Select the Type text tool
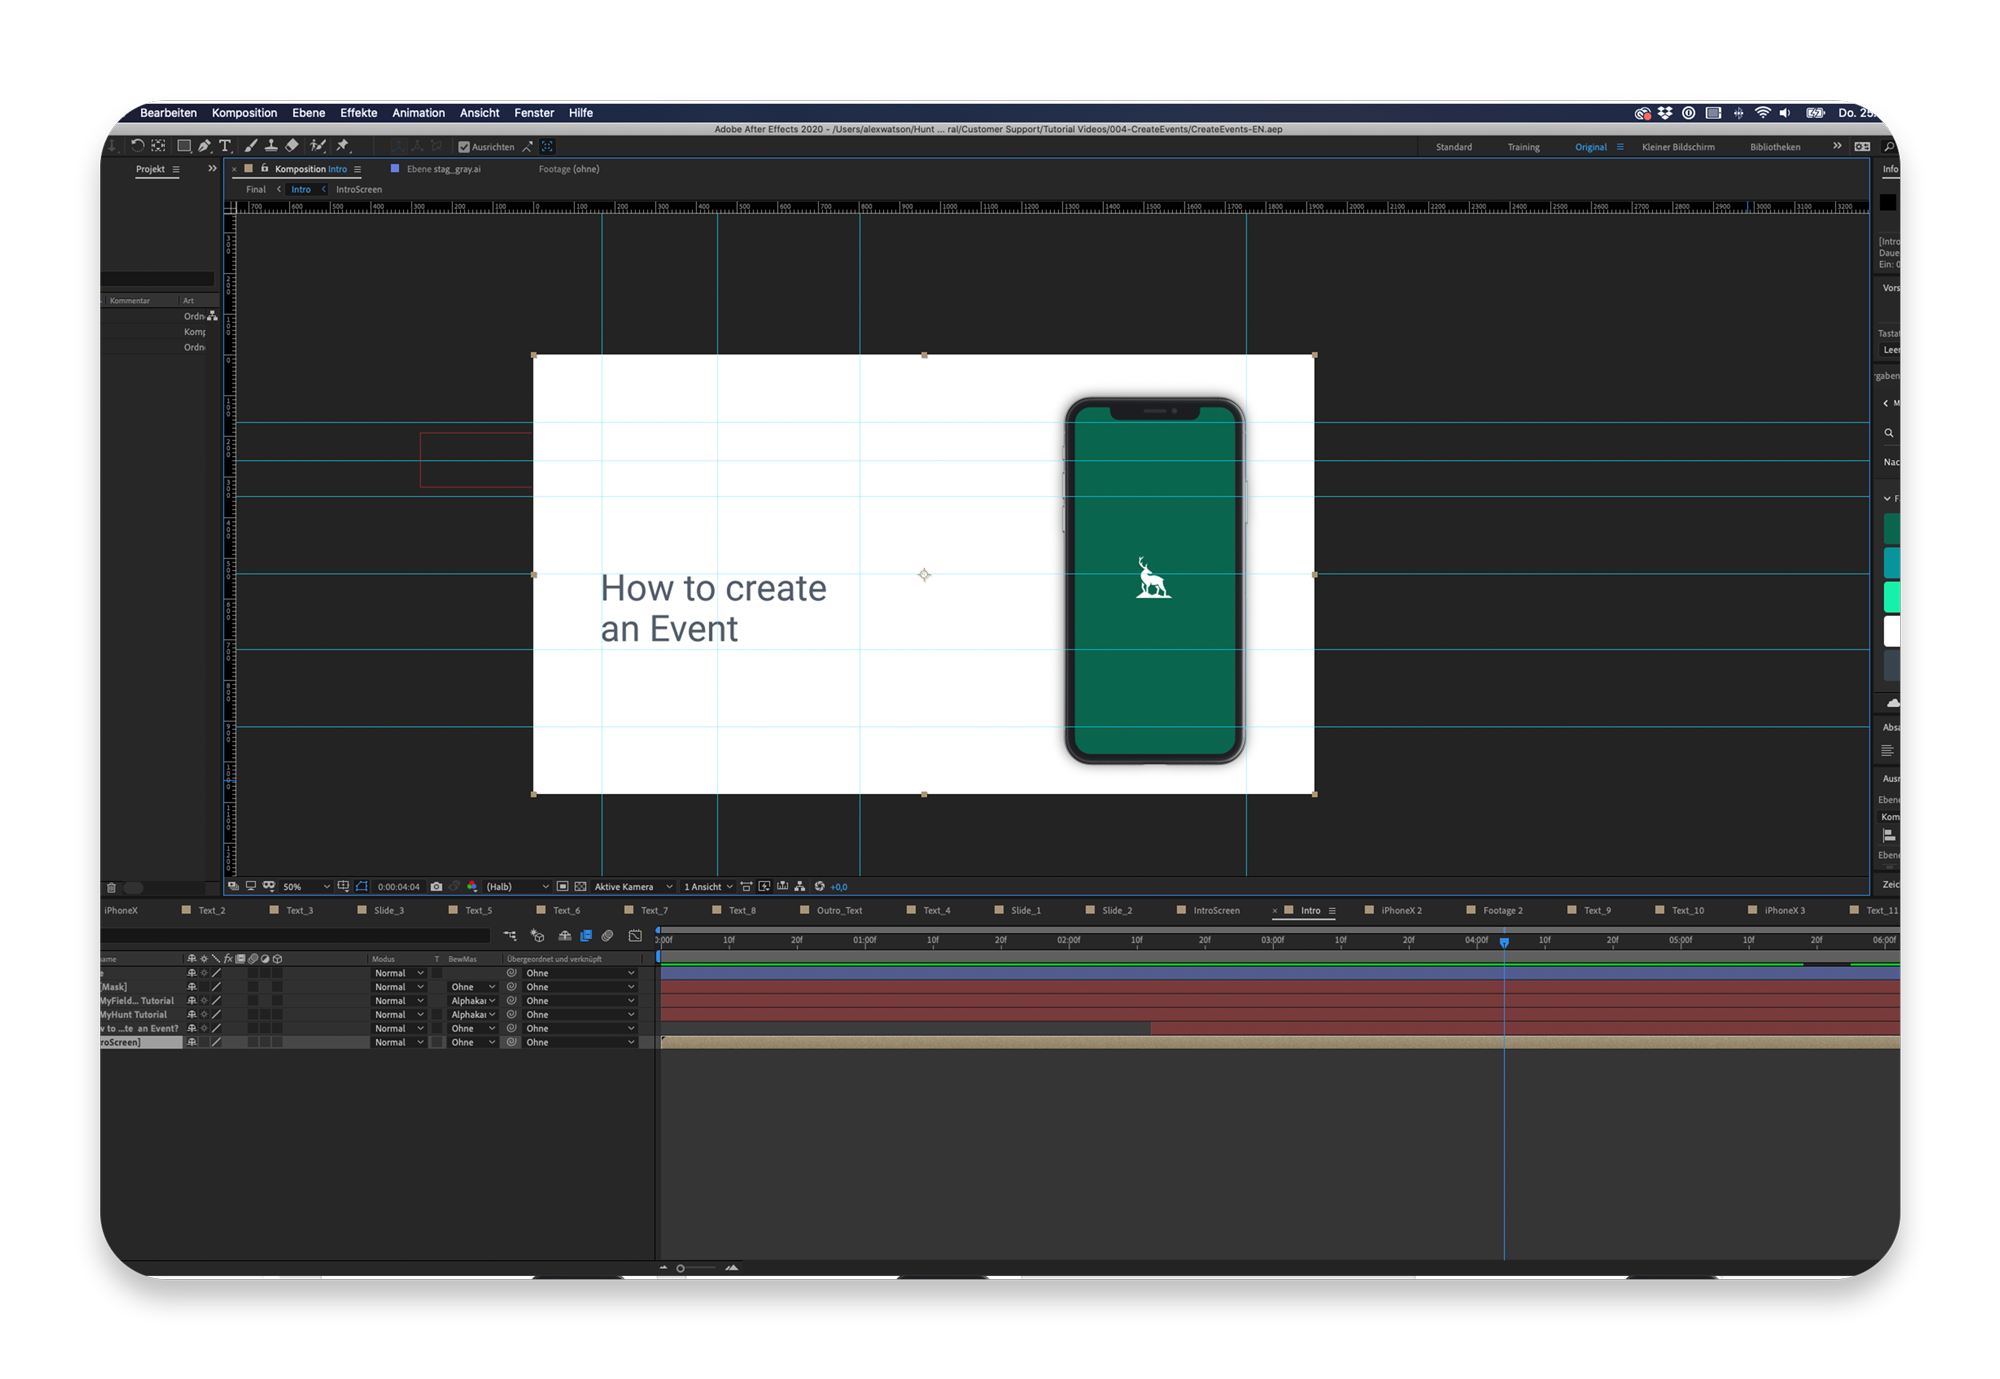 [x=225, y=146]
